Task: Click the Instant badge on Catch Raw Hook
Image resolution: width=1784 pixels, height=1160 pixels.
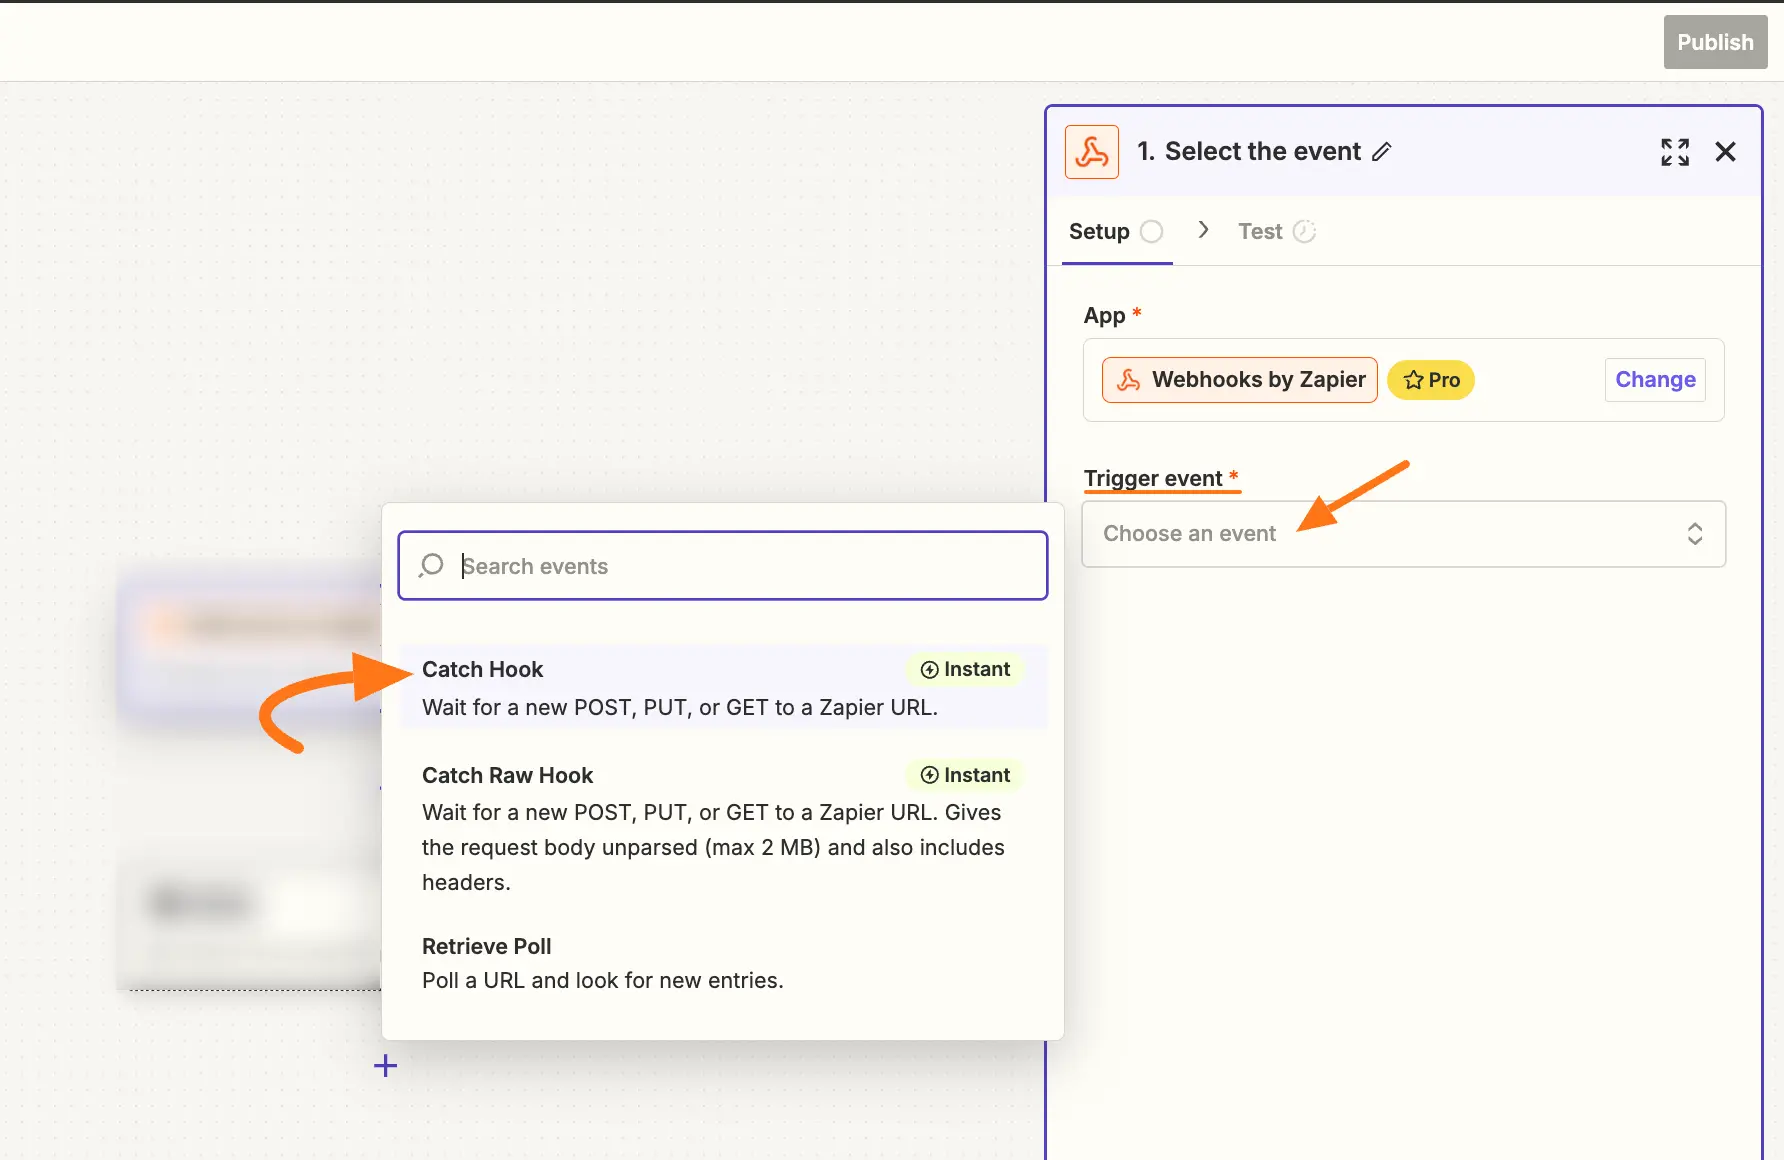Action: (x=965, y=775)
